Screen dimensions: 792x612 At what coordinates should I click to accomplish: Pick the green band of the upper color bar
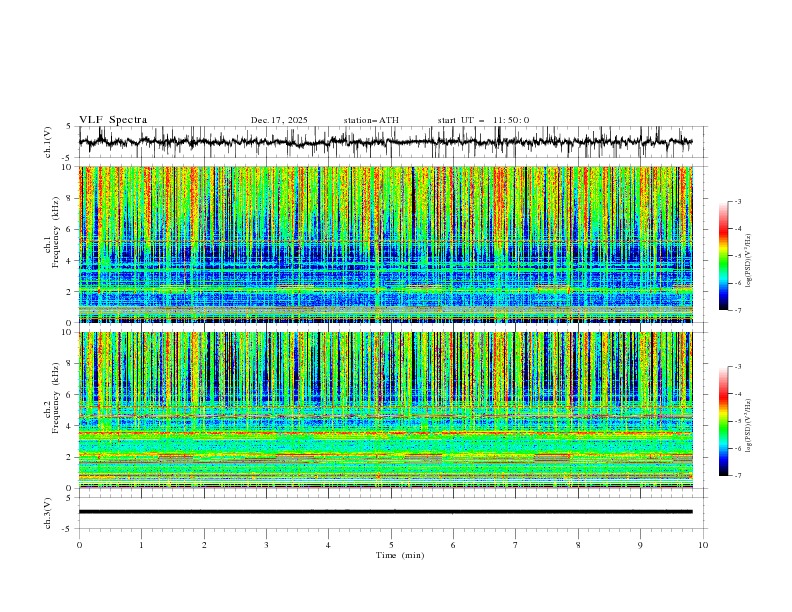pos(724,258)
